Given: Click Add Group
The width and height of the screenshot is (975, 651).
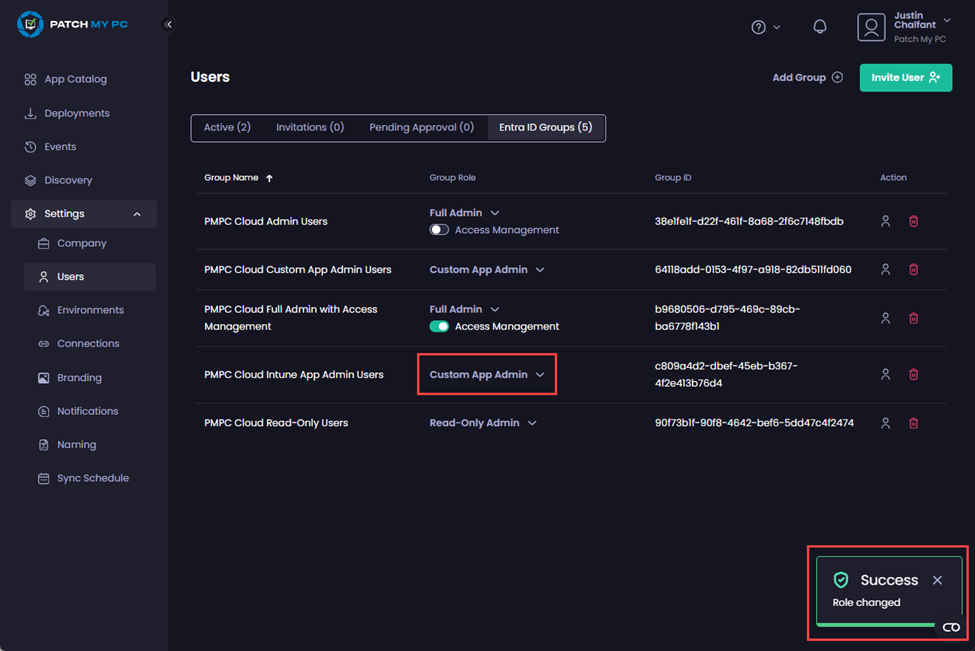Looking at the screenshot, I should click(x=807, y=77).
